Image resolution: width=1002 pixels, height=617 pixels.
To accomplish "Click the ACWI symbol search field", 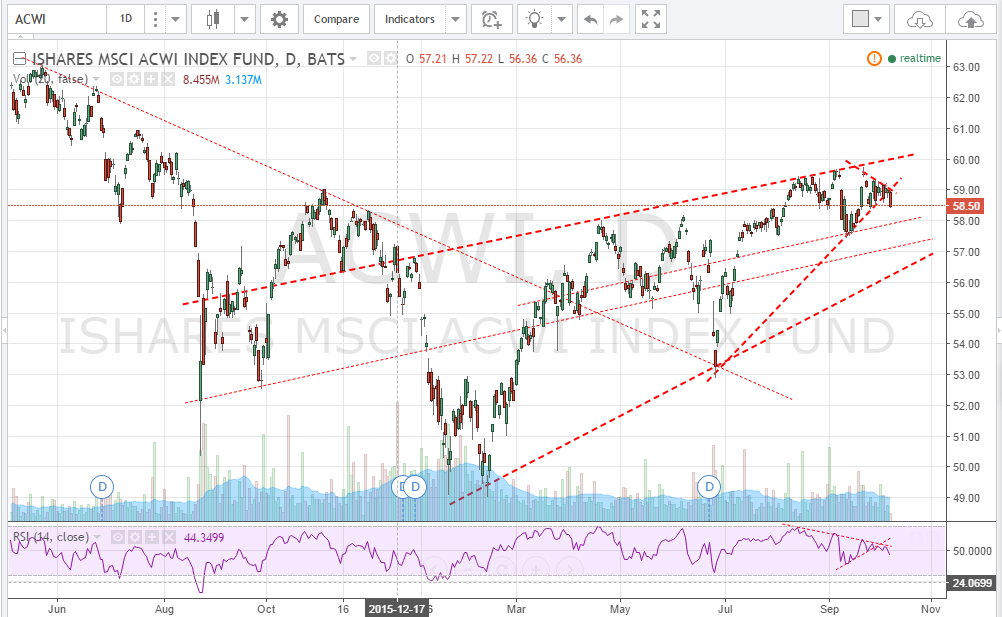I will pyautogui.click(x=56, y=19).
